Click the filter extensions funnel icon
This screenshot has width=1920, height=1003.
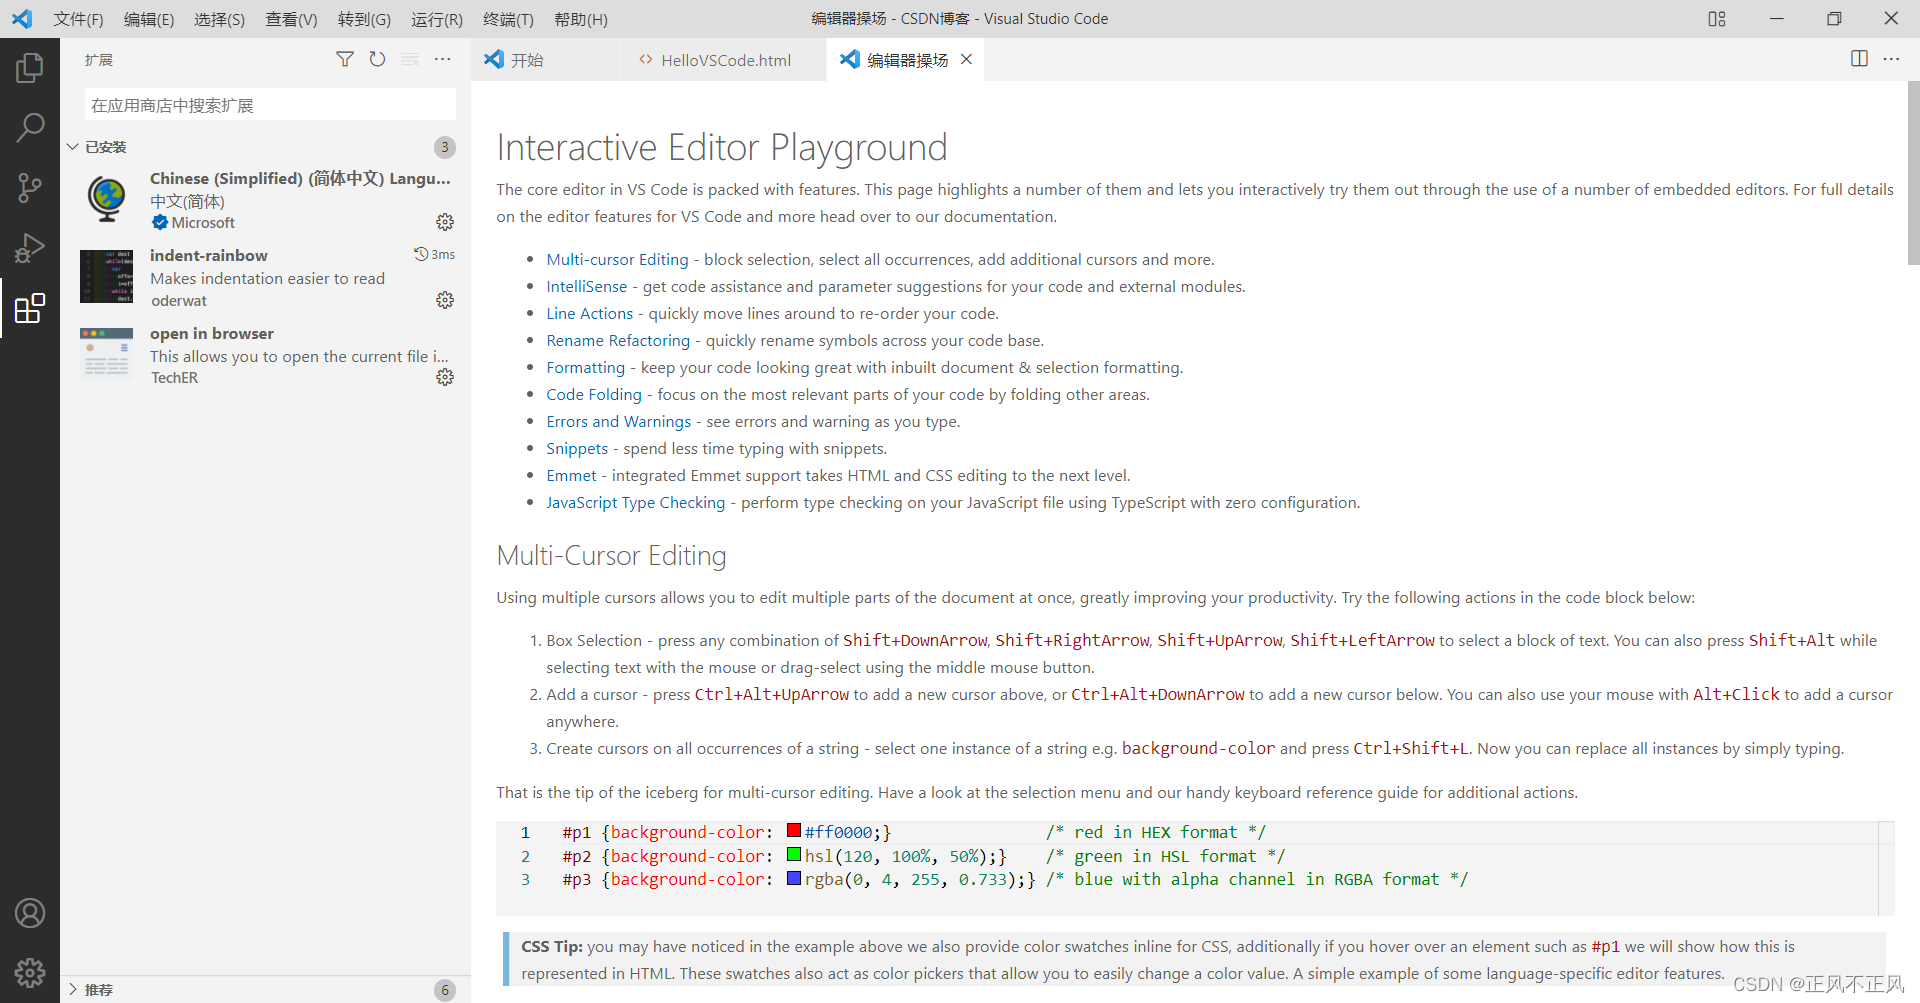coord(345,59)
